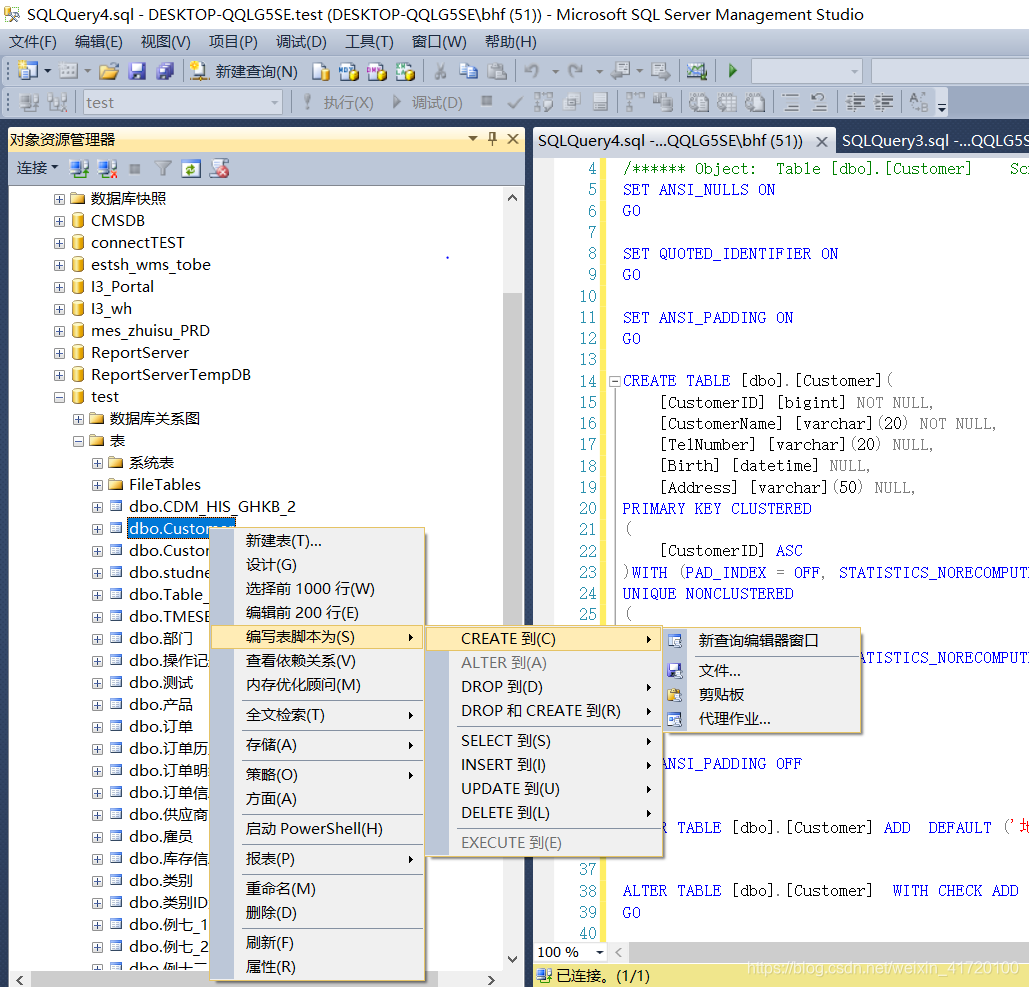Click the Parse checkmark icon
The height and width of the screenshot is (987, 1029).
515,102
